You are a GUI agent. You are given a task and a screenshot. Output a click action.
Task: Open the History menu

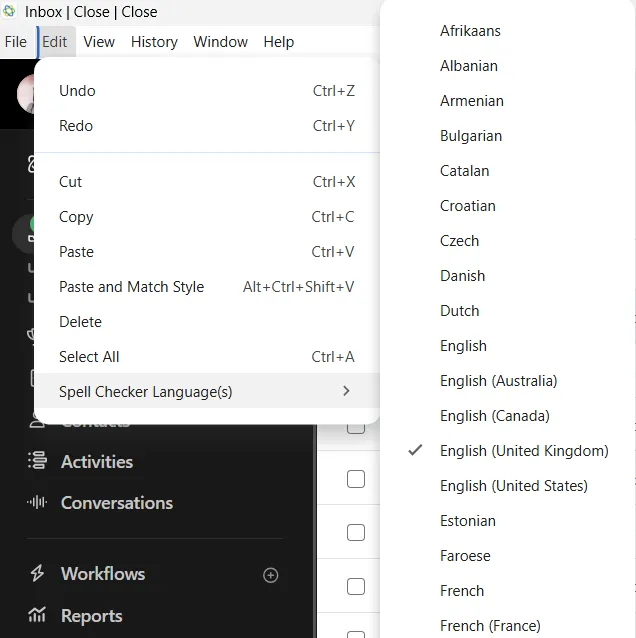tap(154, 42)
